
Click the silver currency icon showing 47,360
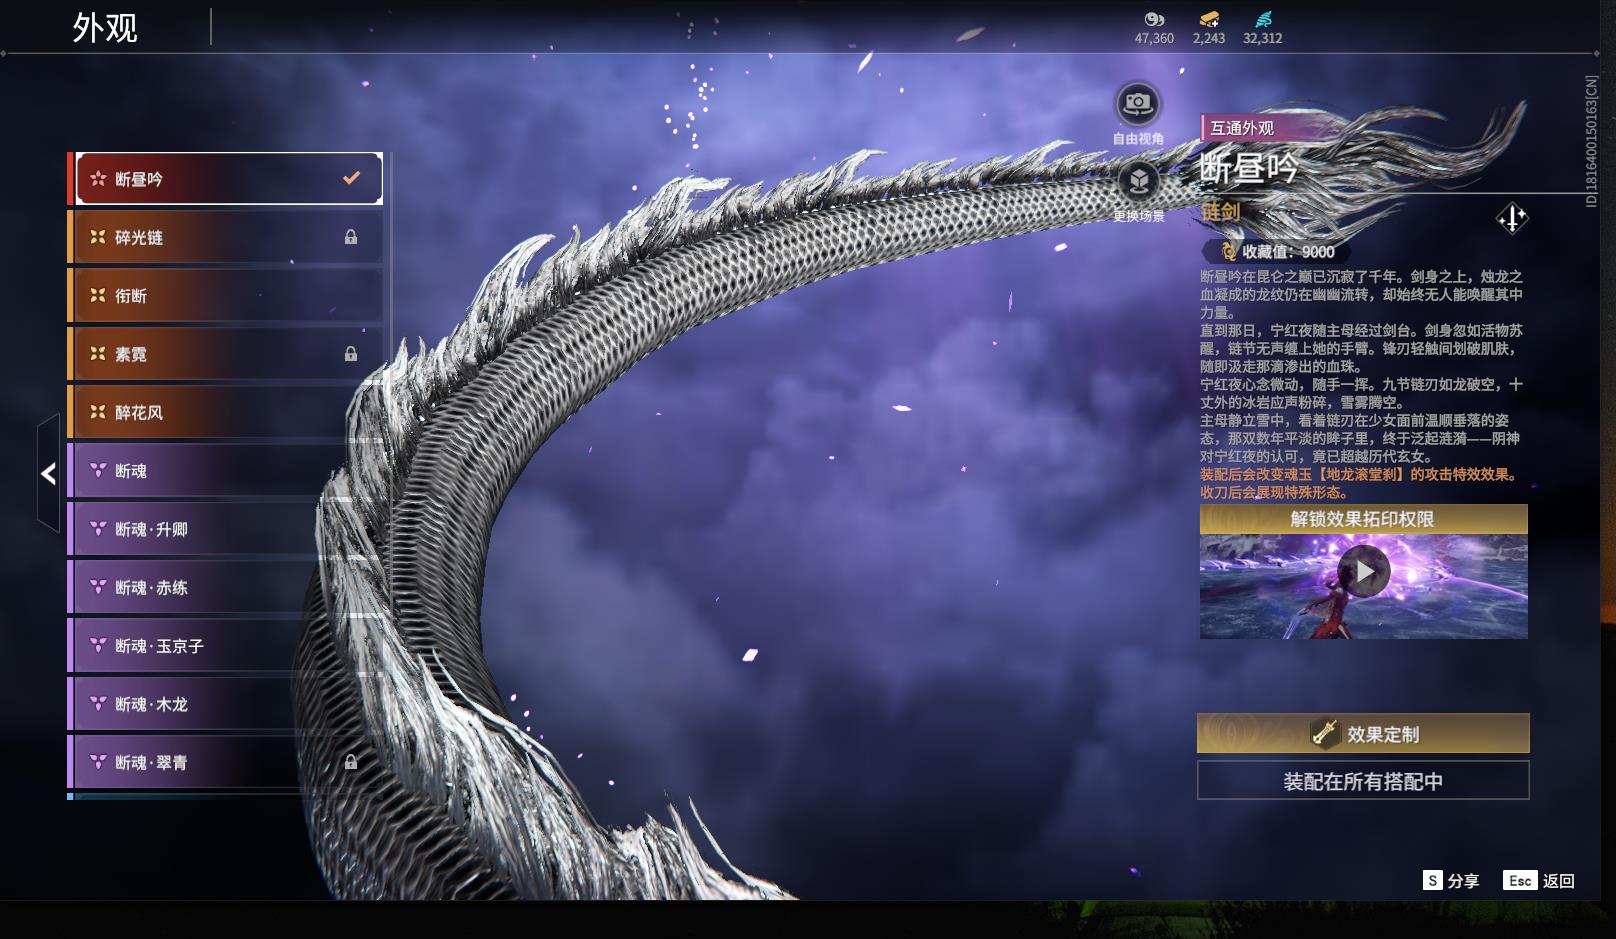pyautogui.click(x=1154, y=19)
